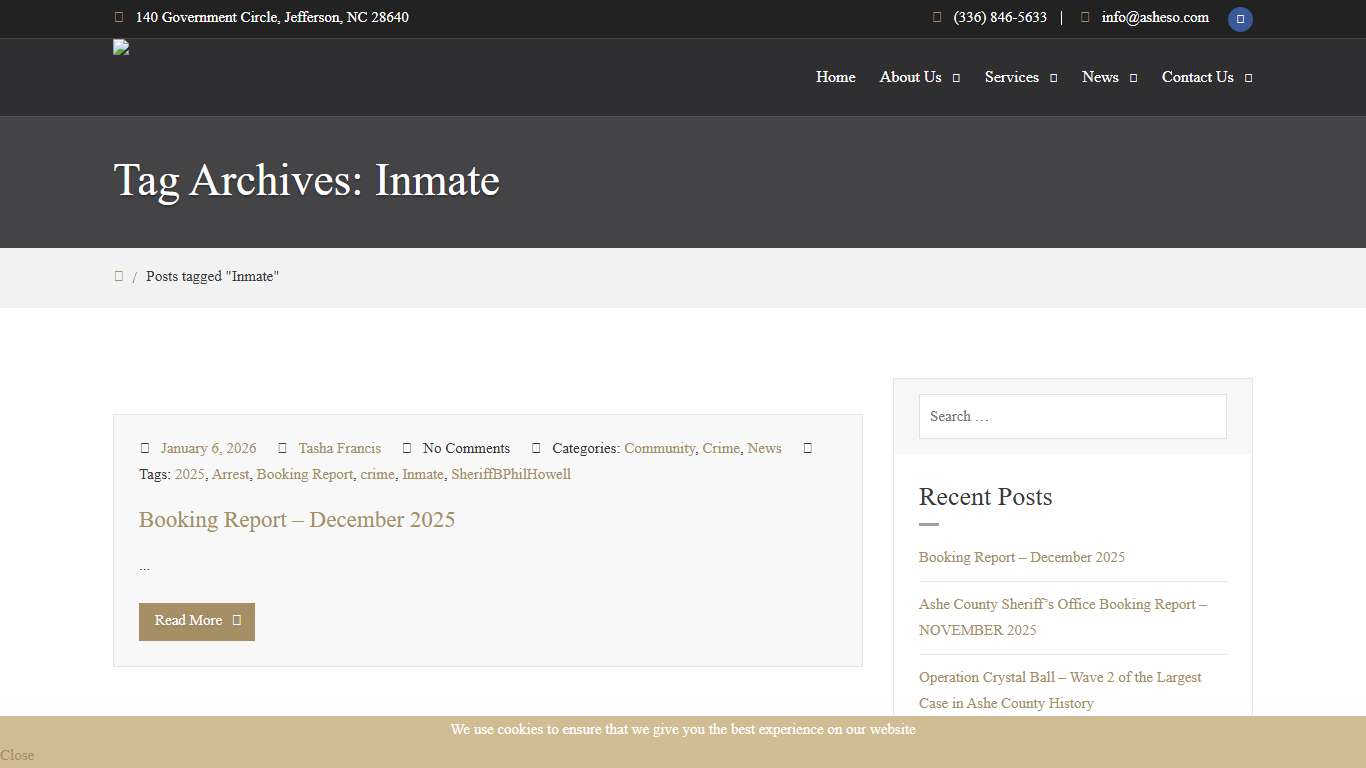Click the location pin icon before the address
Image resolution: width=1366 pixels, height=768 pixels.
(119, 17)
